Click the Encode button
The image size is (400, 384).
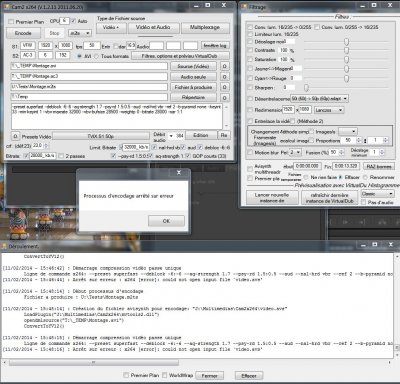(23, 33)
